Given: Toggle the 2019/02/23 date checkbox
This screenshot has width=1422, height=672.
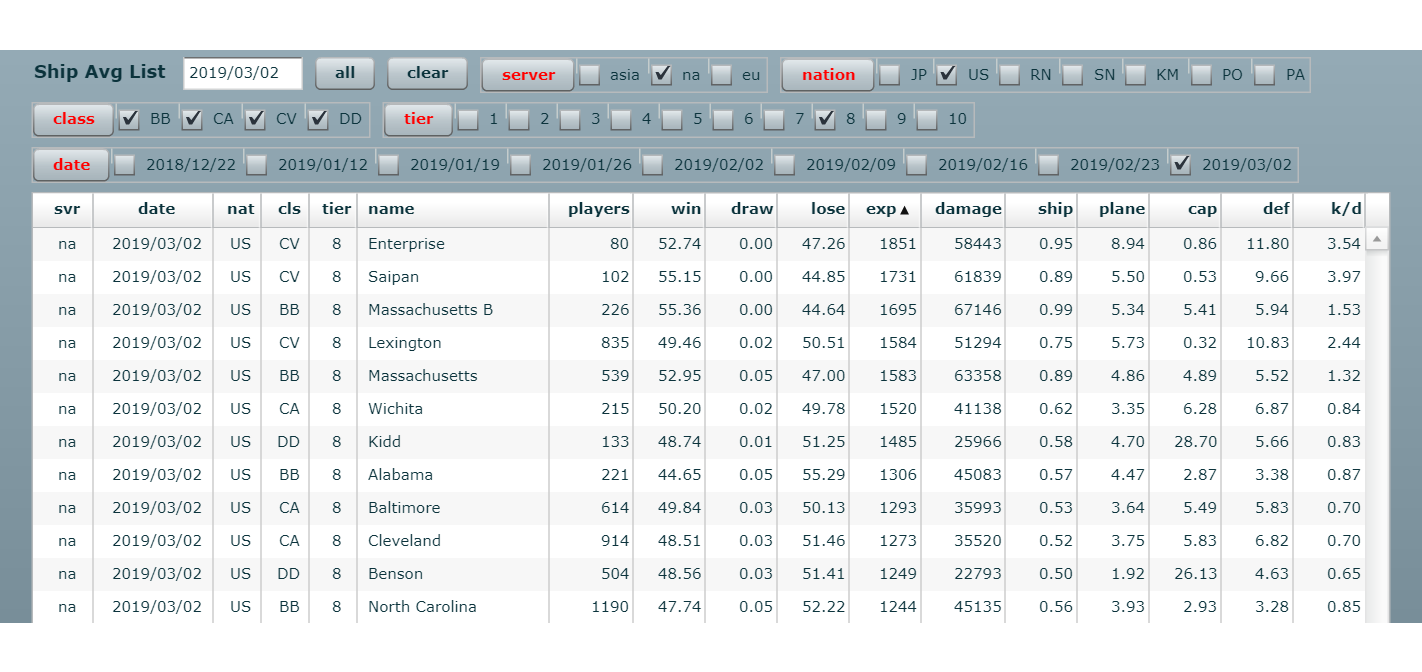Looking at the screenshot, I should click(x=1048, y=165).
